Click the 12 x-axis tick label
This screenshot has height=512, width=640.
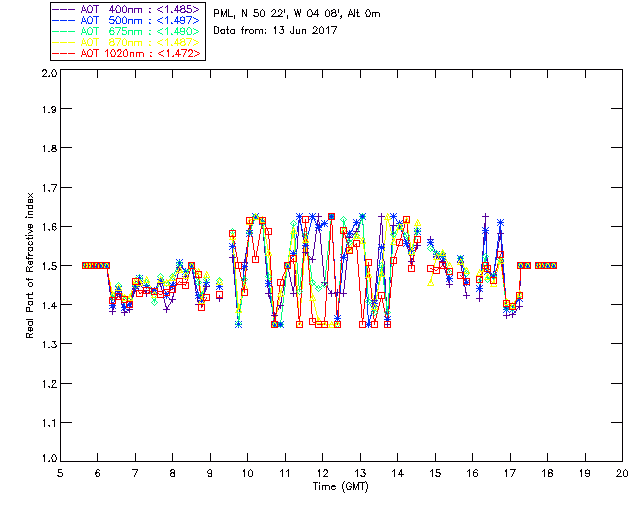pos(322,473)
